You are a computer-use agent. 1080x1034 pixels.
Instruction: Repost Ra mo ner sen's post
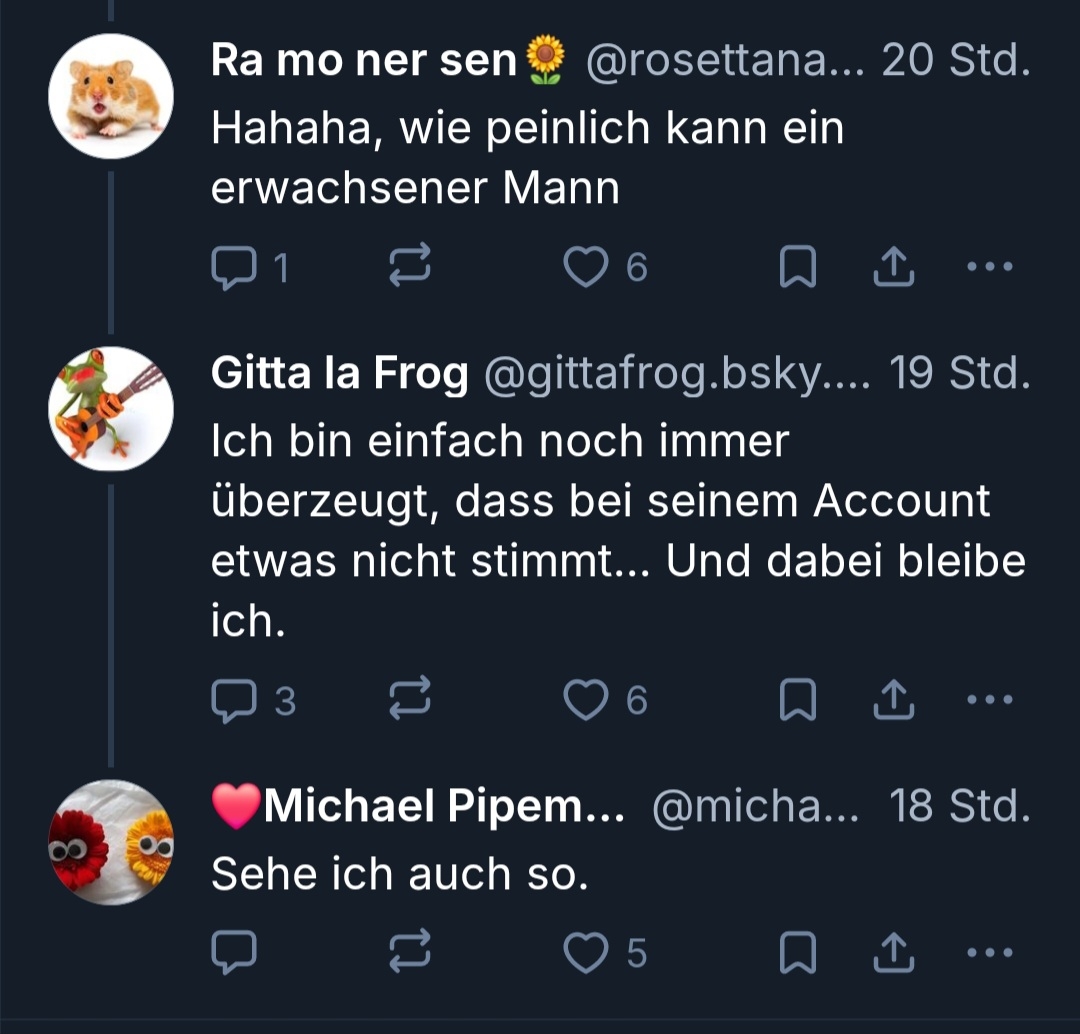pos(410,267)
